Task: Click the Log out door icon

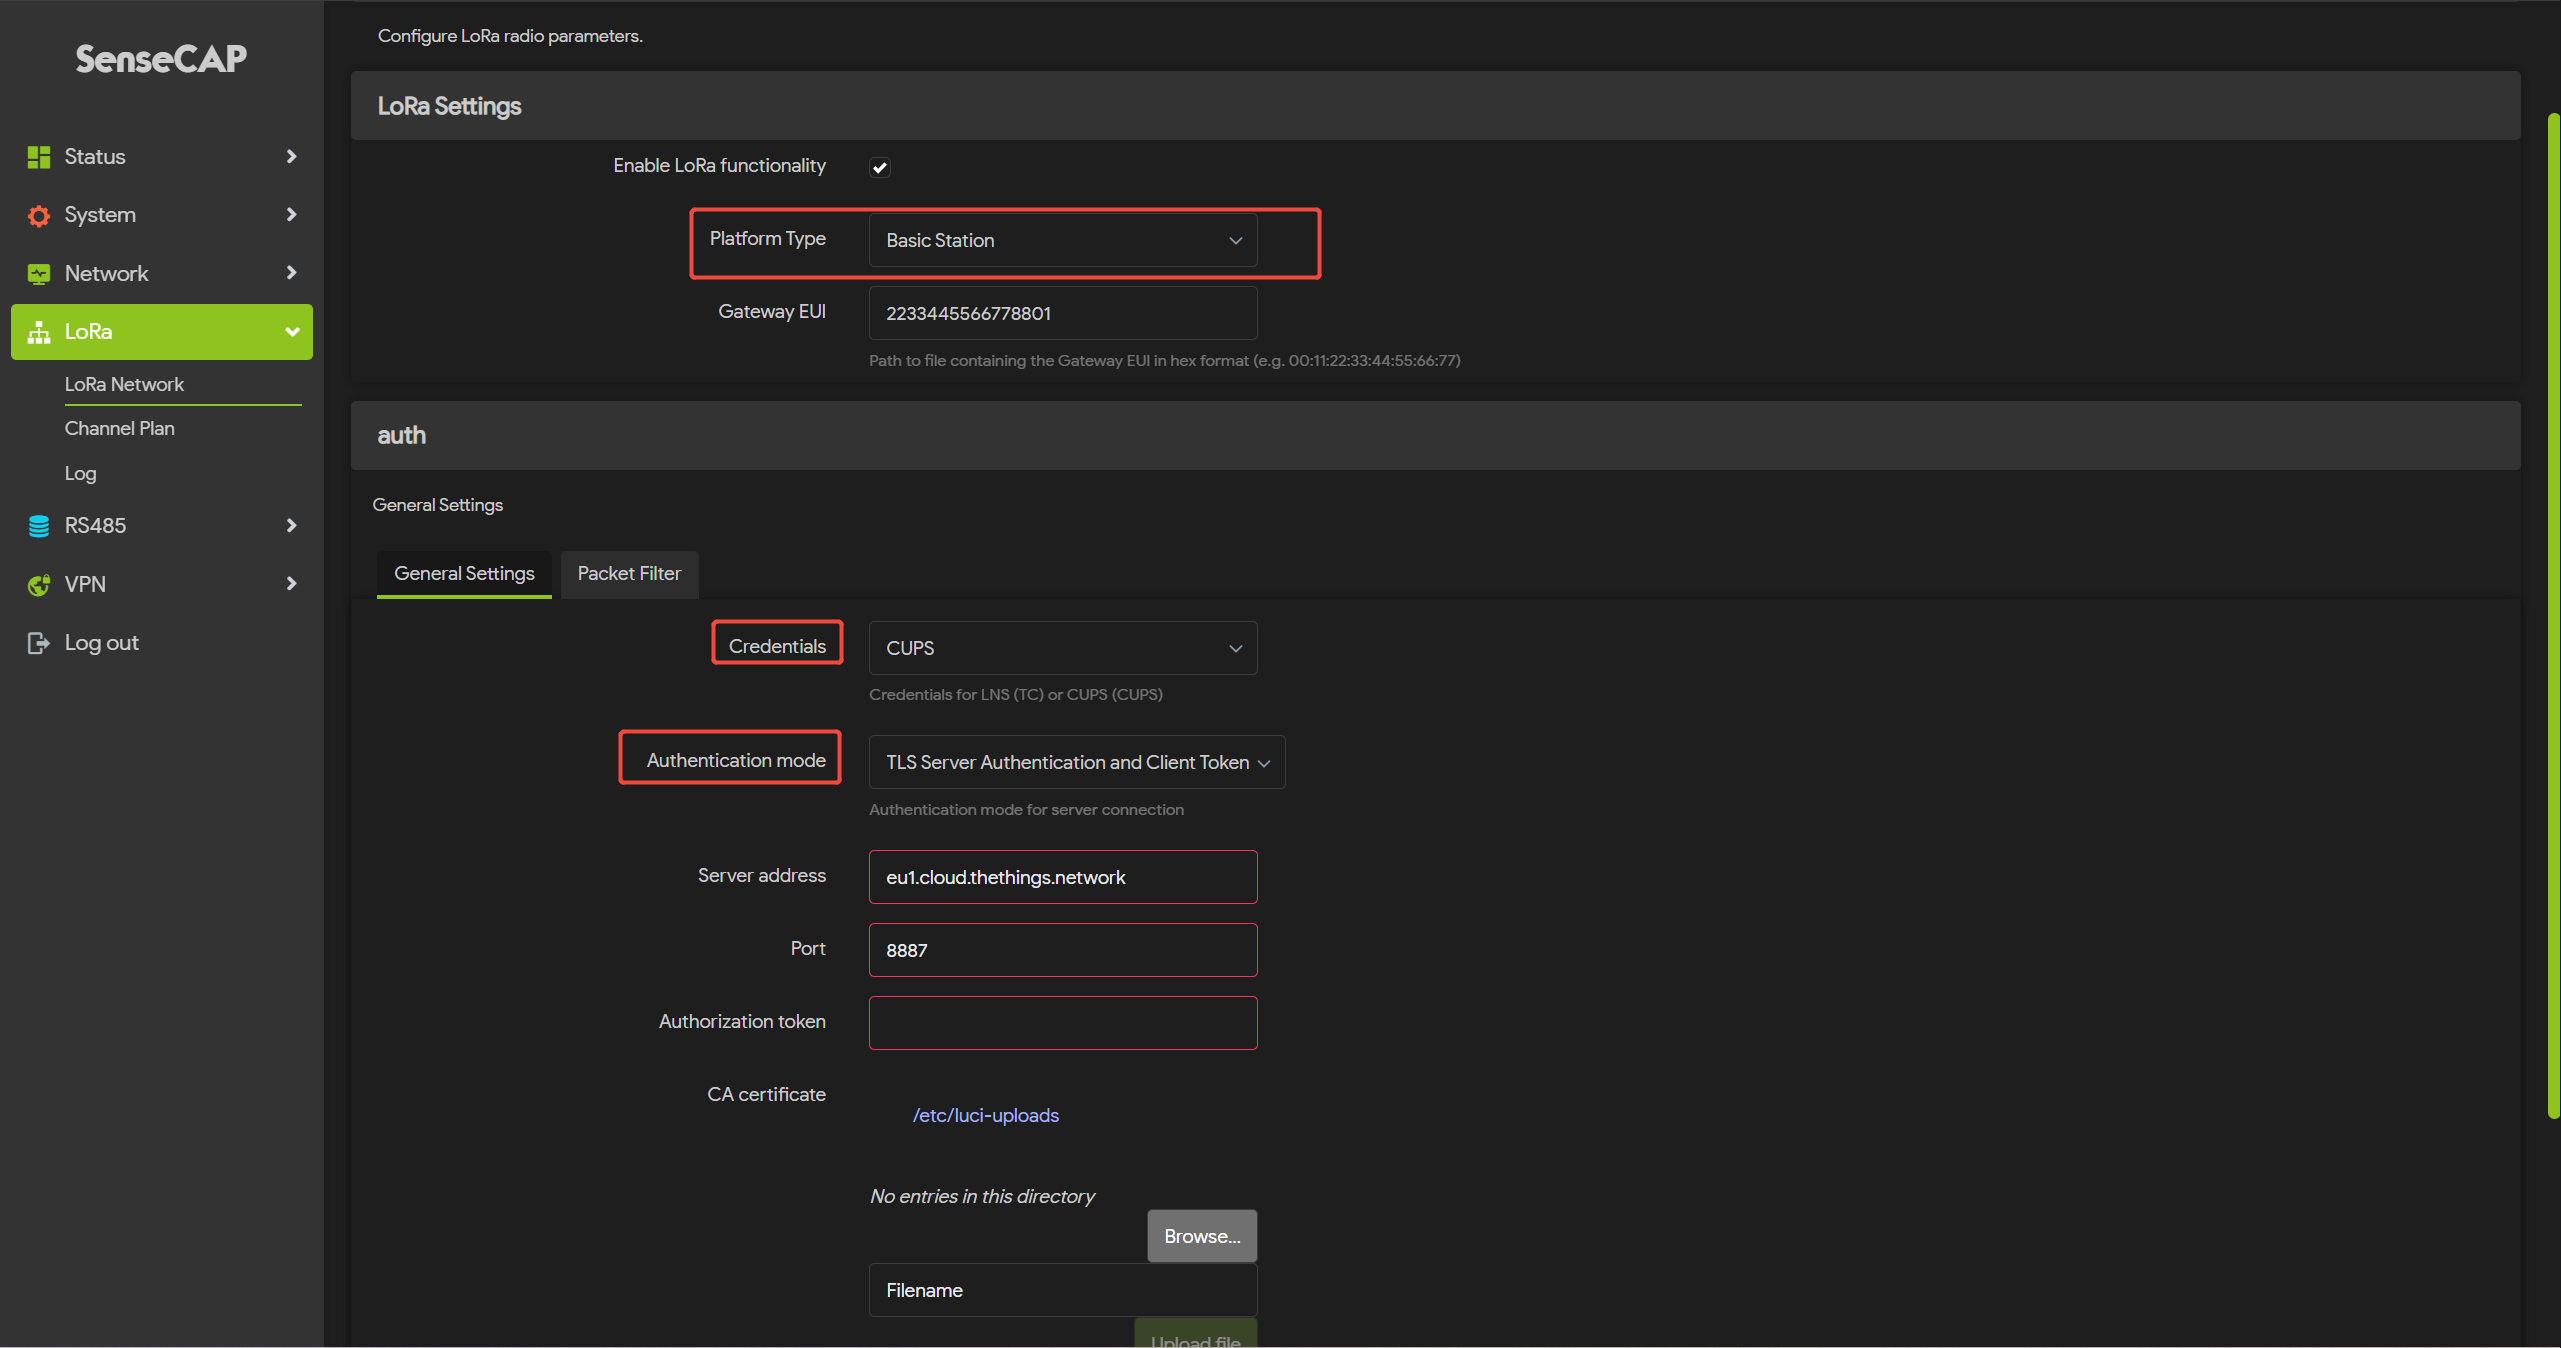Action: pyautogui.click(x=39, y=643)
